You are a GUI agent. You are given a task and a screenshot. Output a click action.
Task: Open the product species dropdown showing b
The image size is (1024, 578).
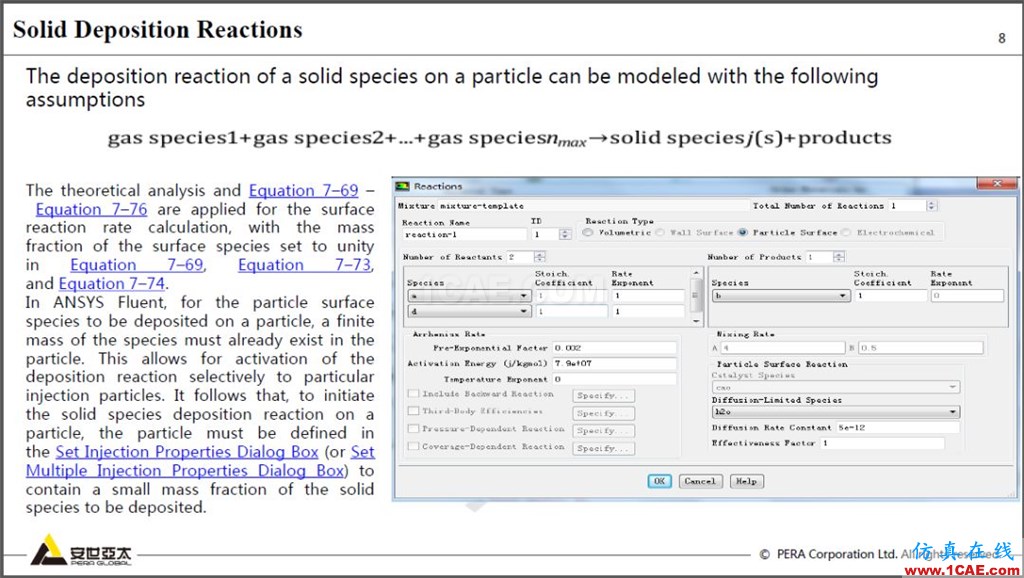point(780,296)
